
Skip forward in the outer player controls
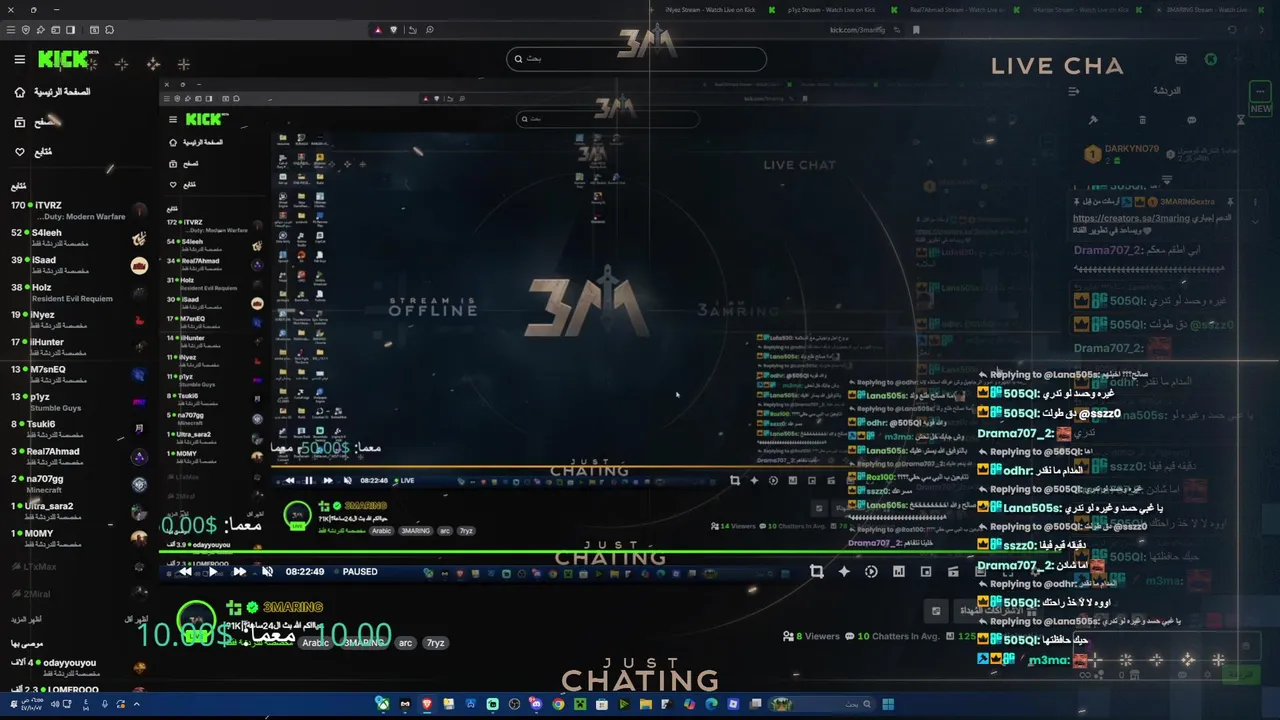(239, 572)
